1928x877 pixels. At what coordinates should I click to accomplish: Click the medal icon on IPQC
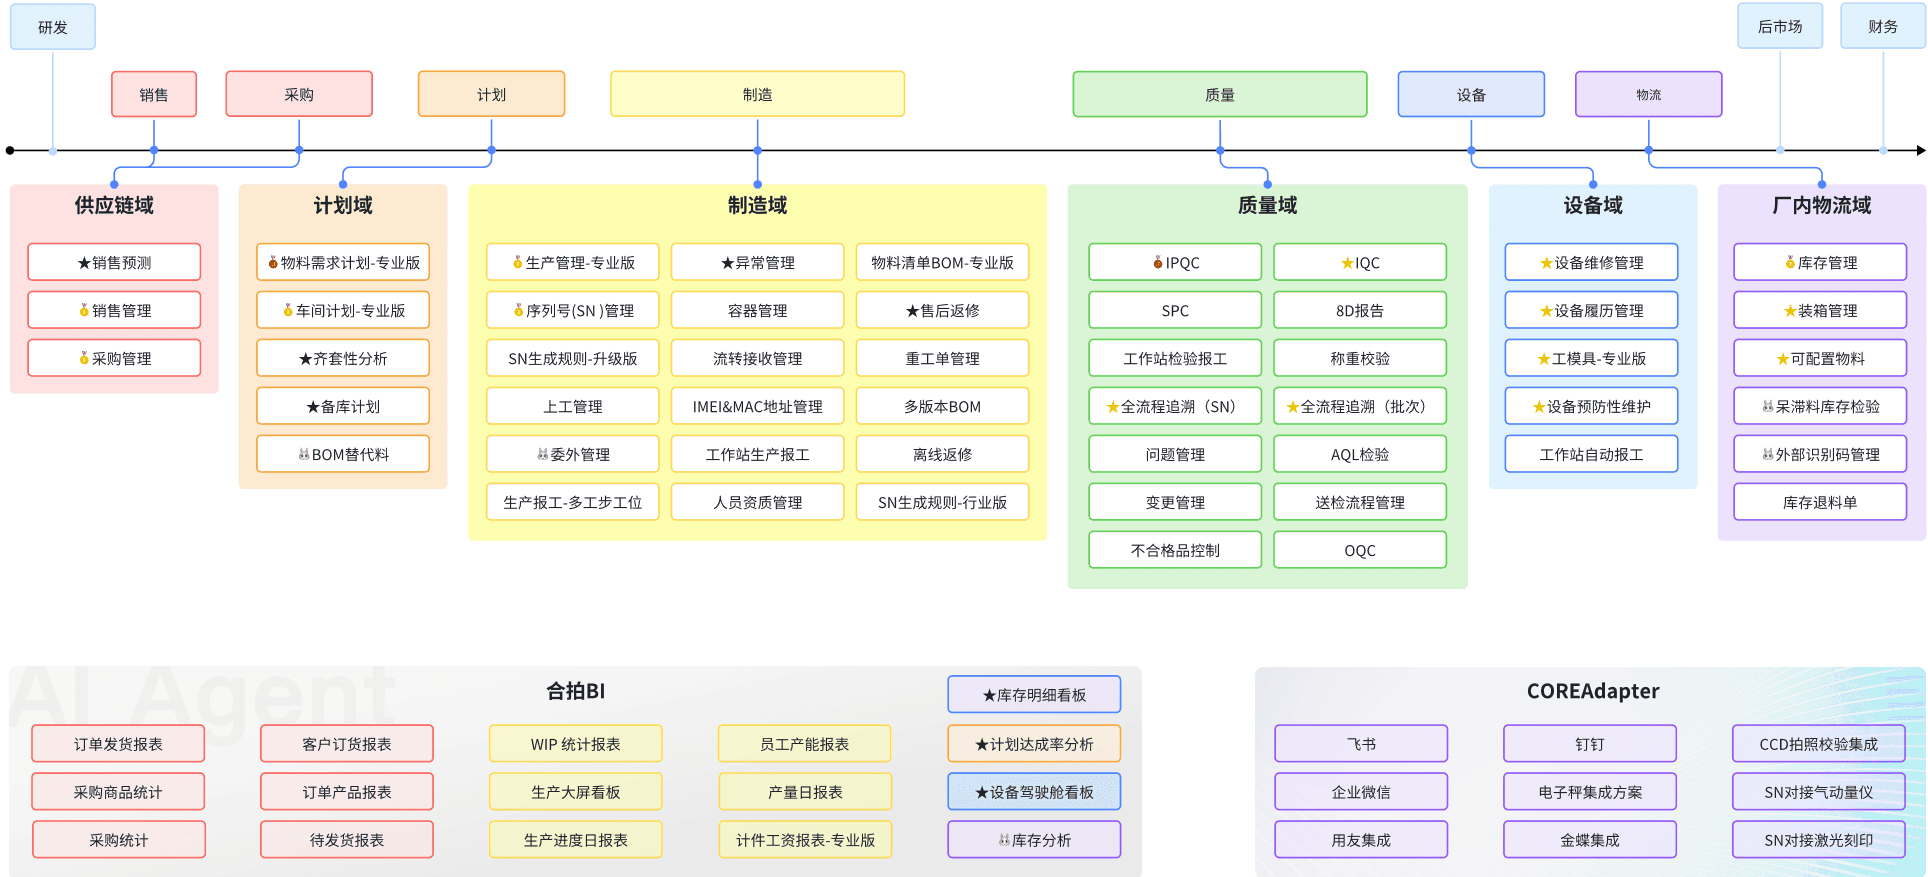point(1158,262)
